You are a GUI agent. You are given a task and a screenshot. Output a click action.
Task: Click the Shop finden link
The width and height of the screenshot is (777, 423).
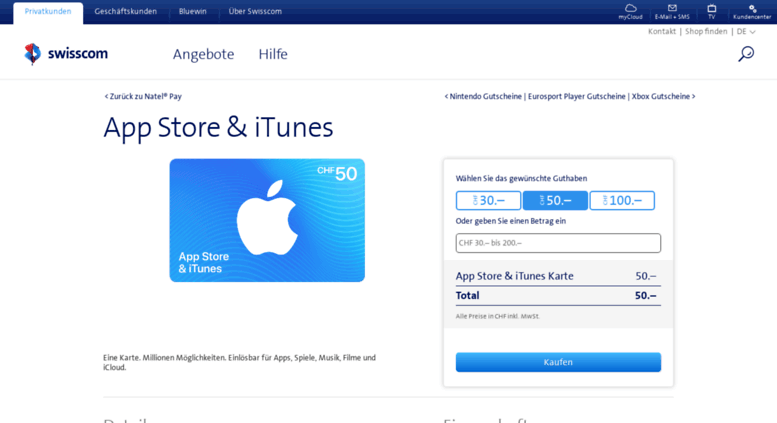(x=706, y=31)
